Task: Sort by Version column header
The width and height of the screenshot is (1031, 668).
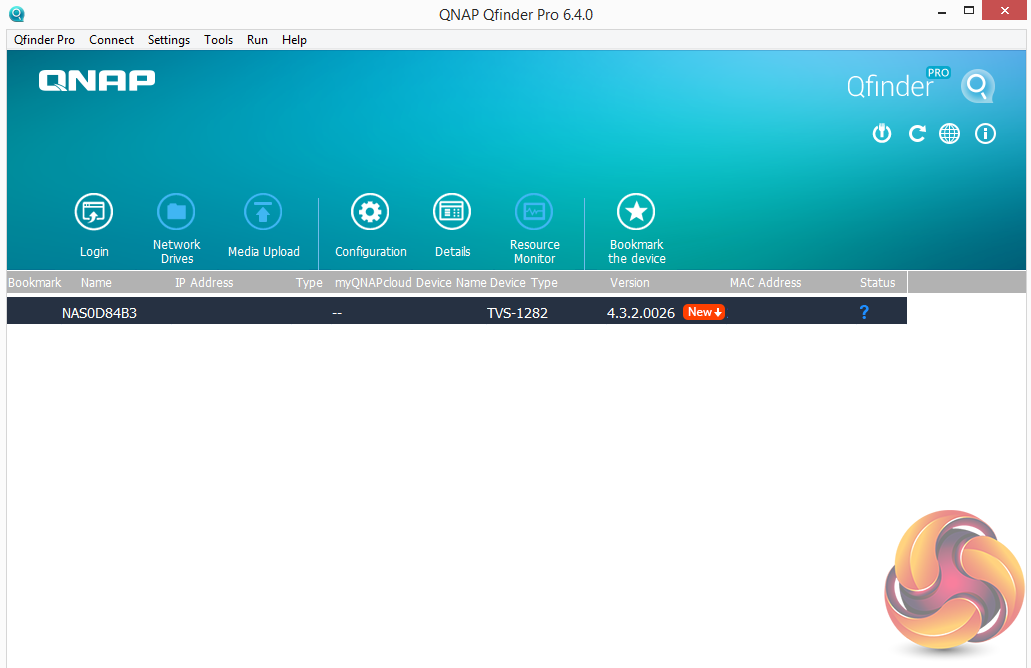Action: coord(629,283)
